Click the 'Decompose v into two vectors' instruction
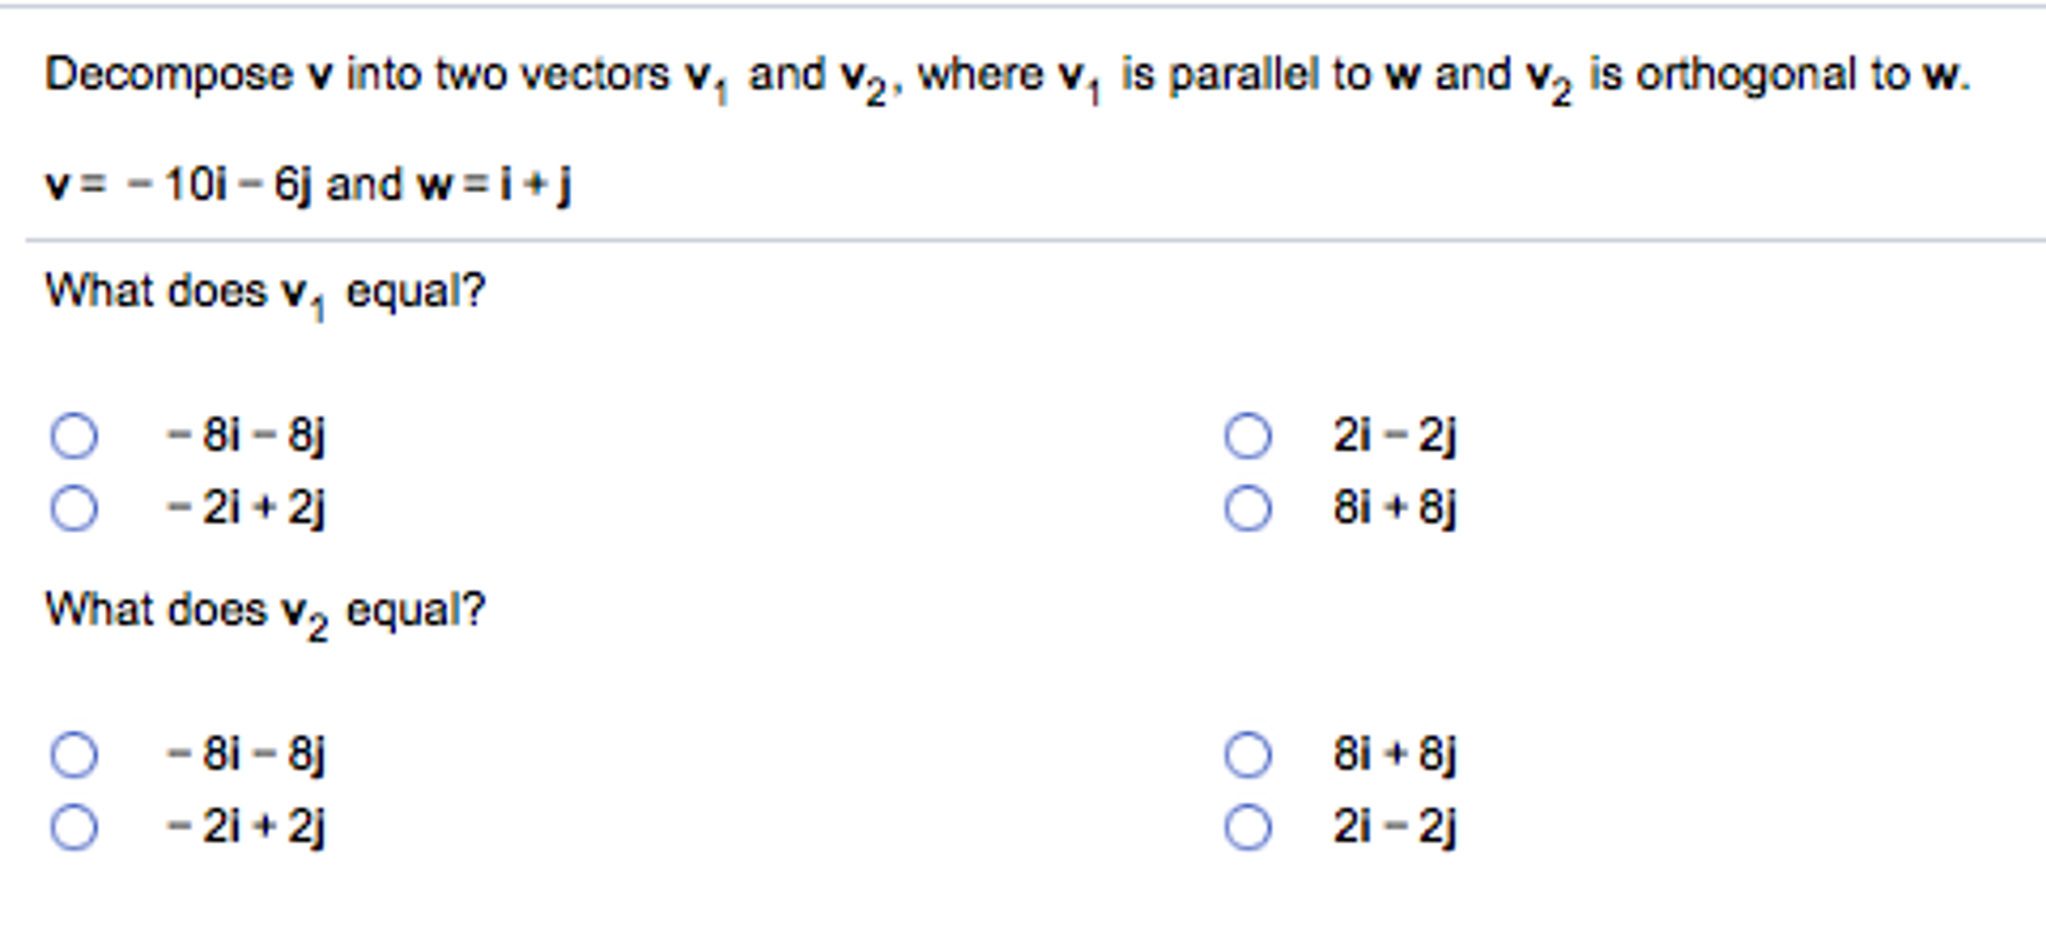 pyautogui.click(x=1008, y=78)
